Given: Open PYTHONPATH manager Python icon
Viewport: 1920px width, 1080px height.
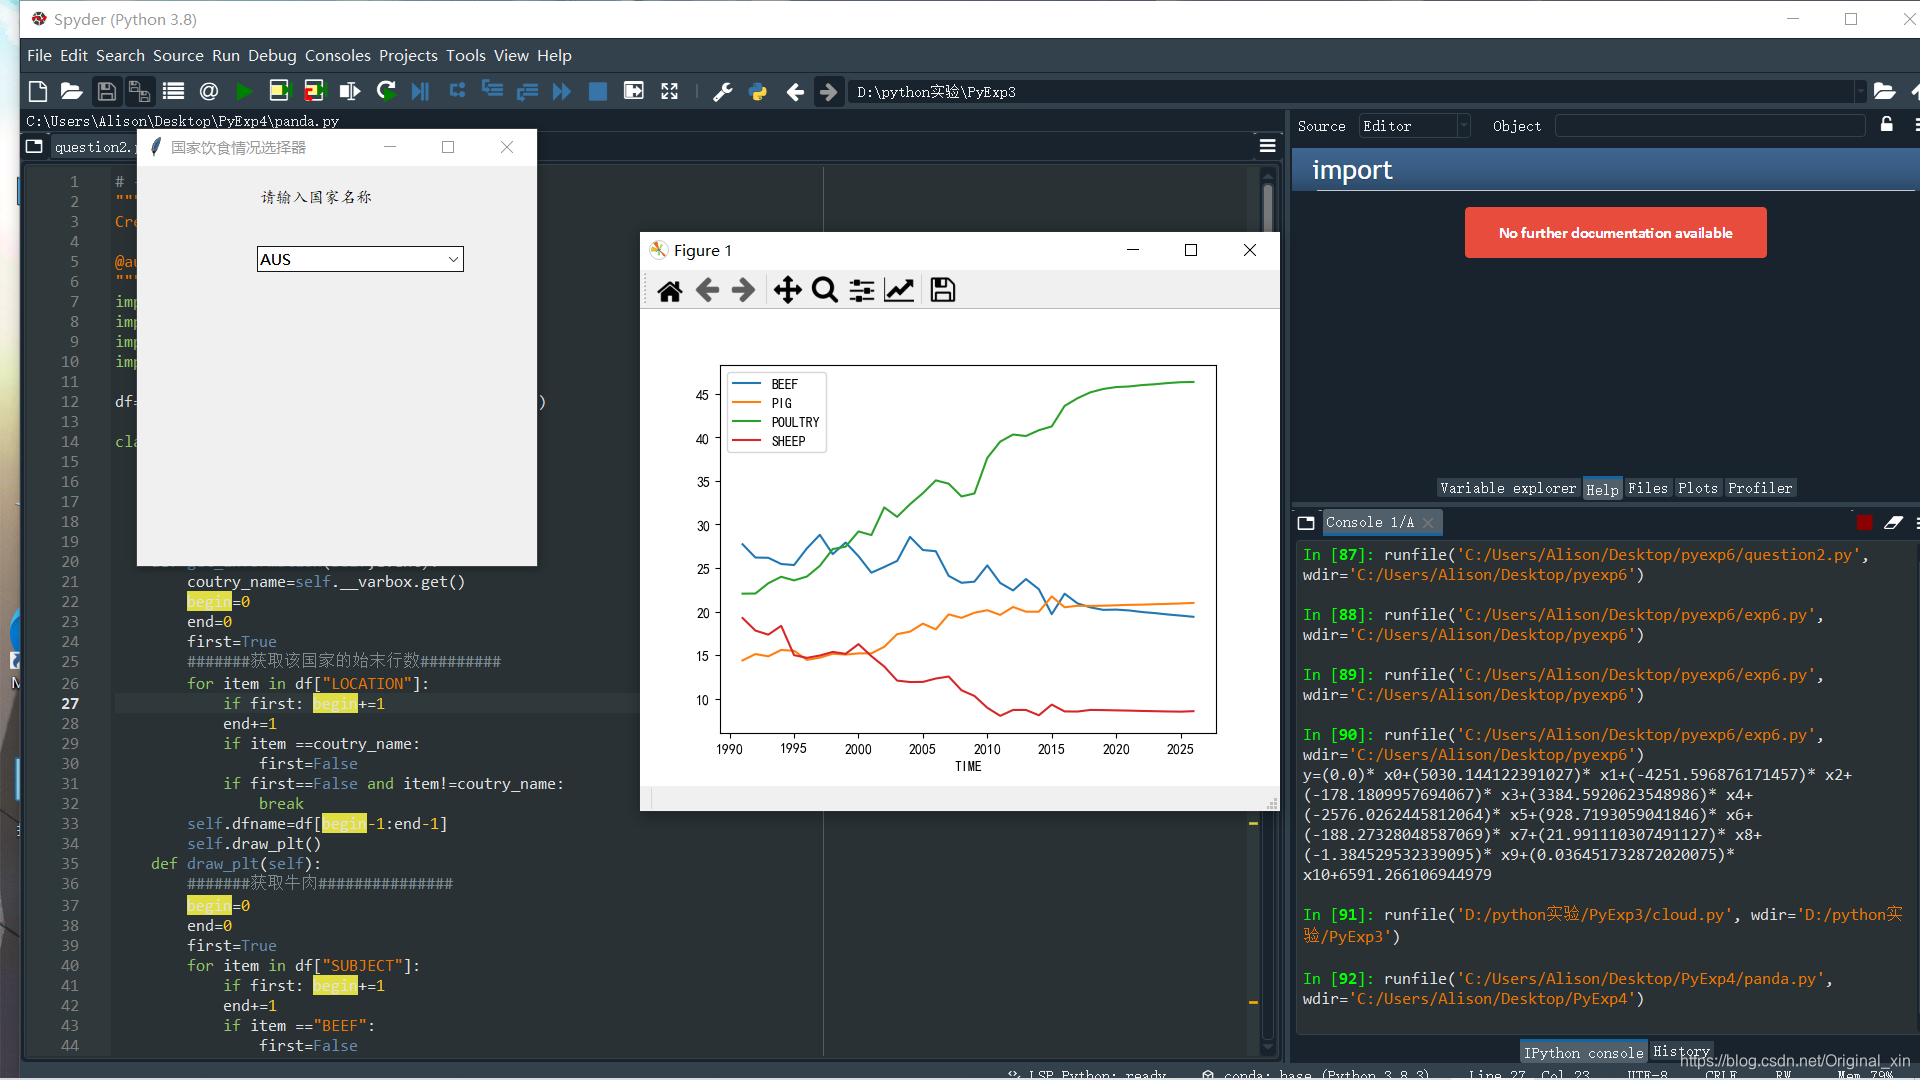Looking at the screenshot, I should point(758,92).
